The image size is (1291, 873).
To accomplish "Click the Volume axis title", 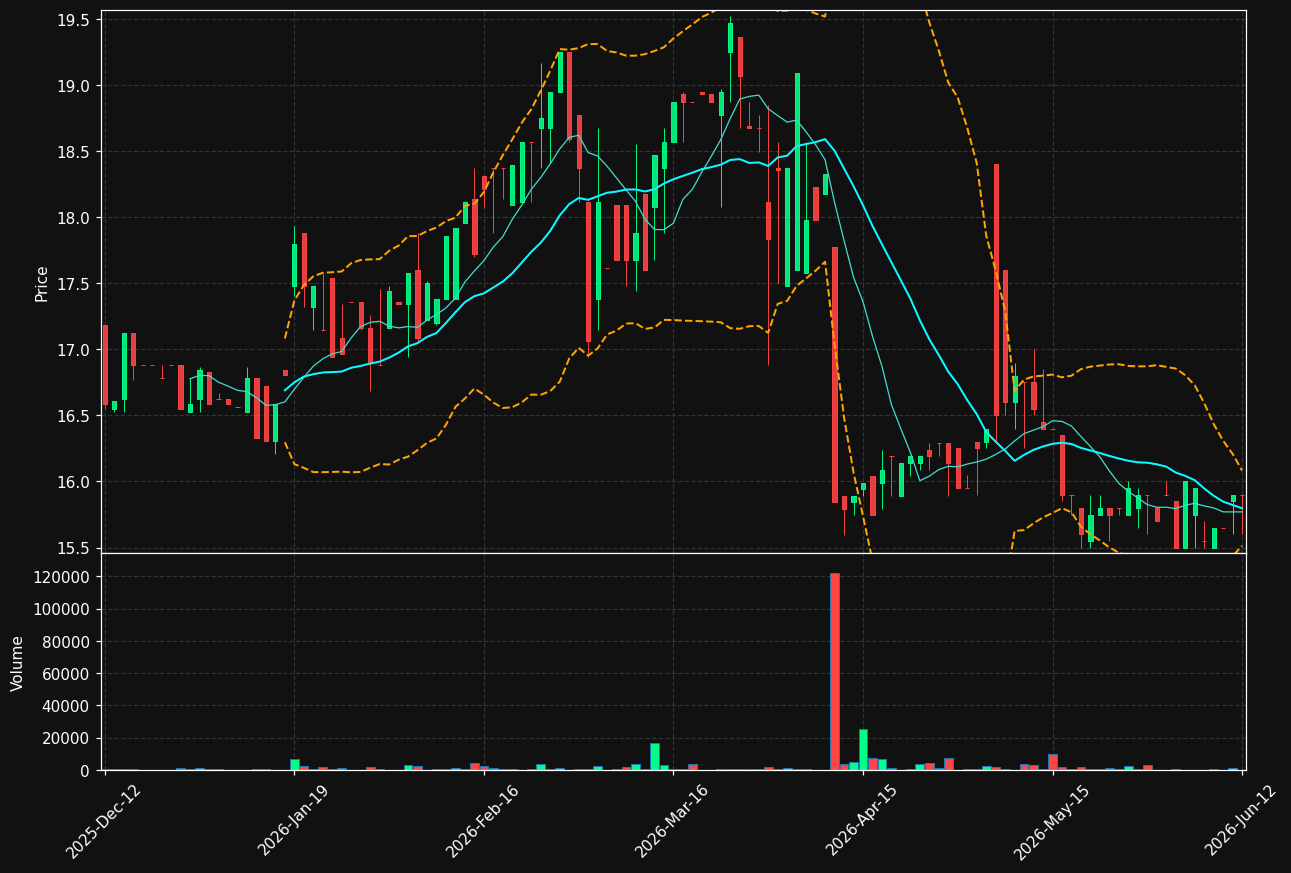I will pyautogui.click(x=18, y=662).
